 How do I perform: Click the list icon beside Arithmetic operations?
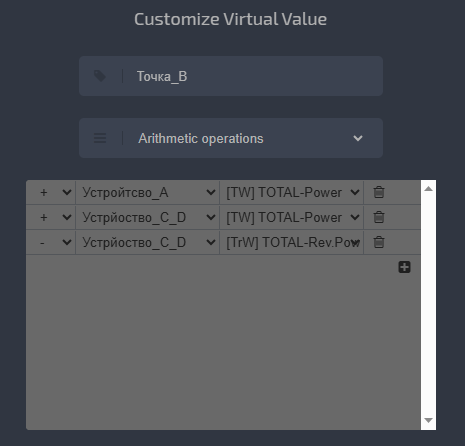100,138
